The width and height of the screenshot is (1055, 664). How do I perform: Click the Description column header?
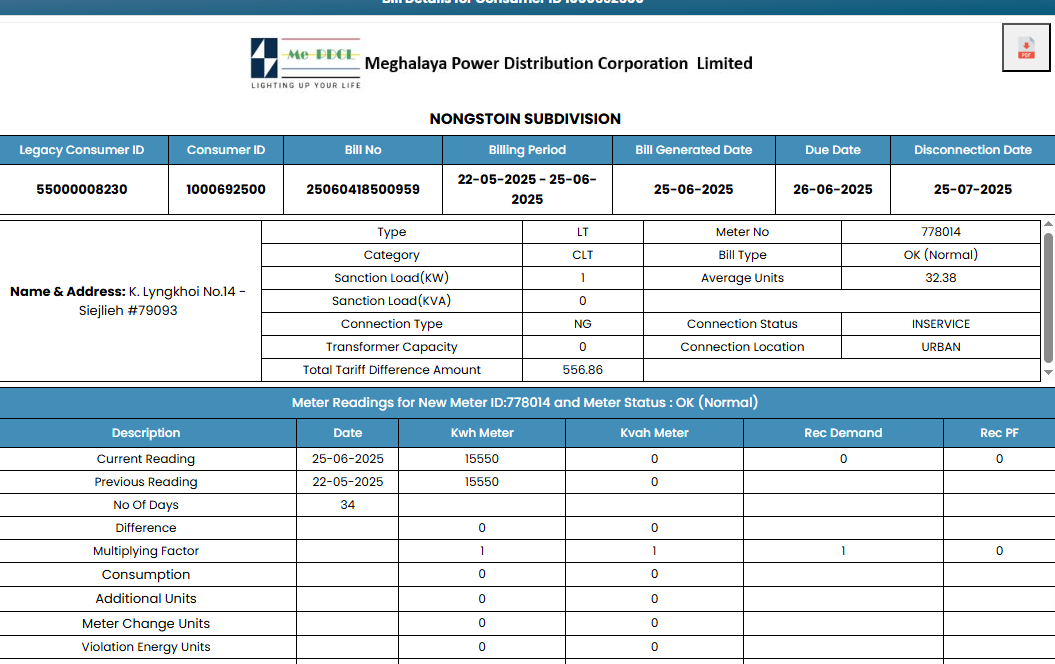[146, 433]
